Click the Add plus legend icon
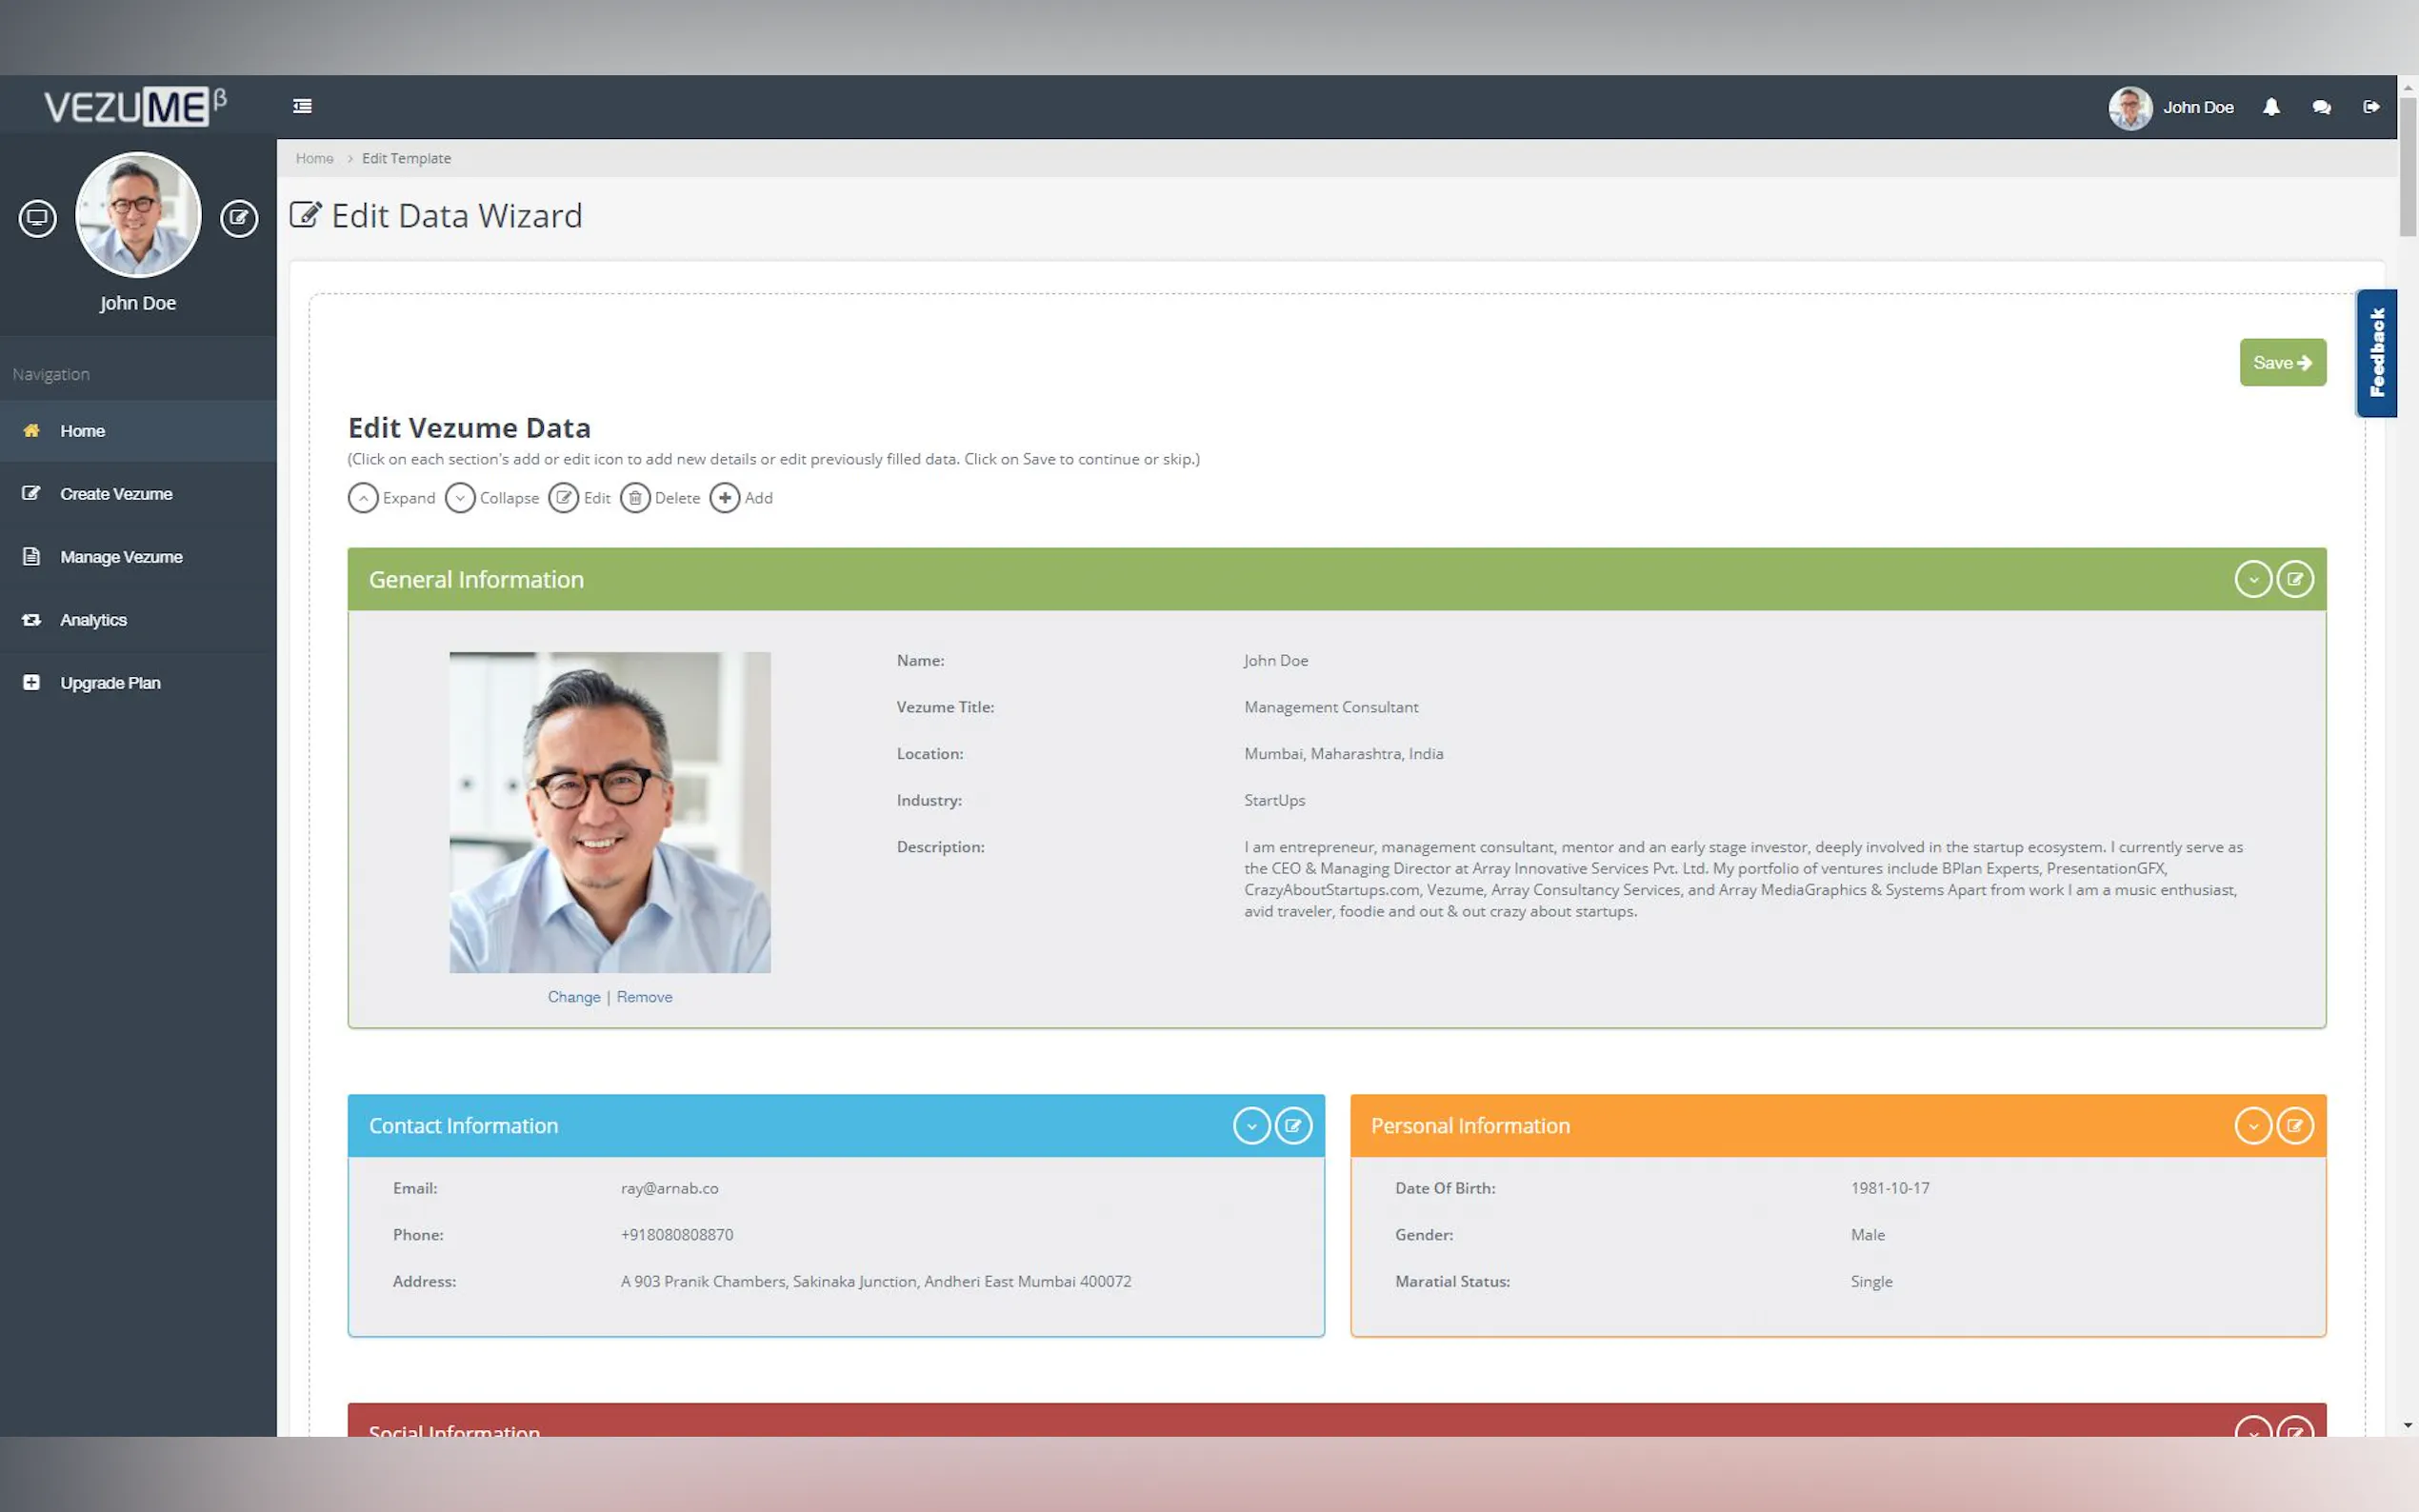 725,498
